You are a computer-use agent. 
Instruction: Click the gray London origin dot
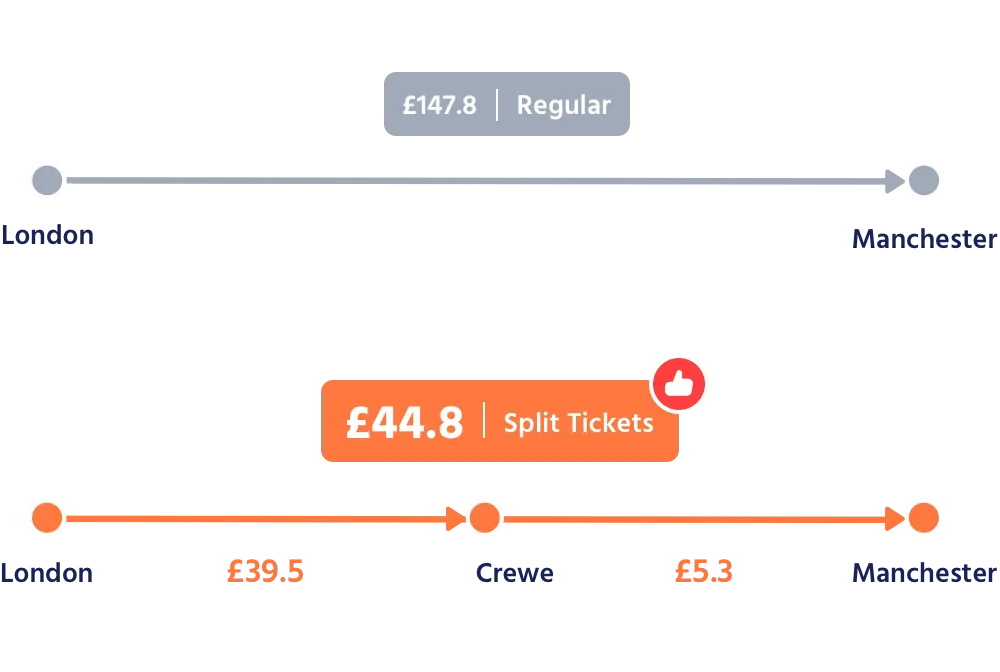47,181
